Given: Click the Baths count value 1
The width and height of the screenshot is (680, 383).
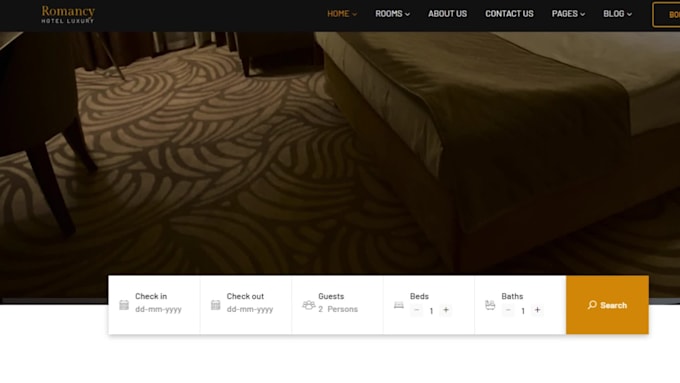Looking at the screenshot, I should click(x=523, y=311).
